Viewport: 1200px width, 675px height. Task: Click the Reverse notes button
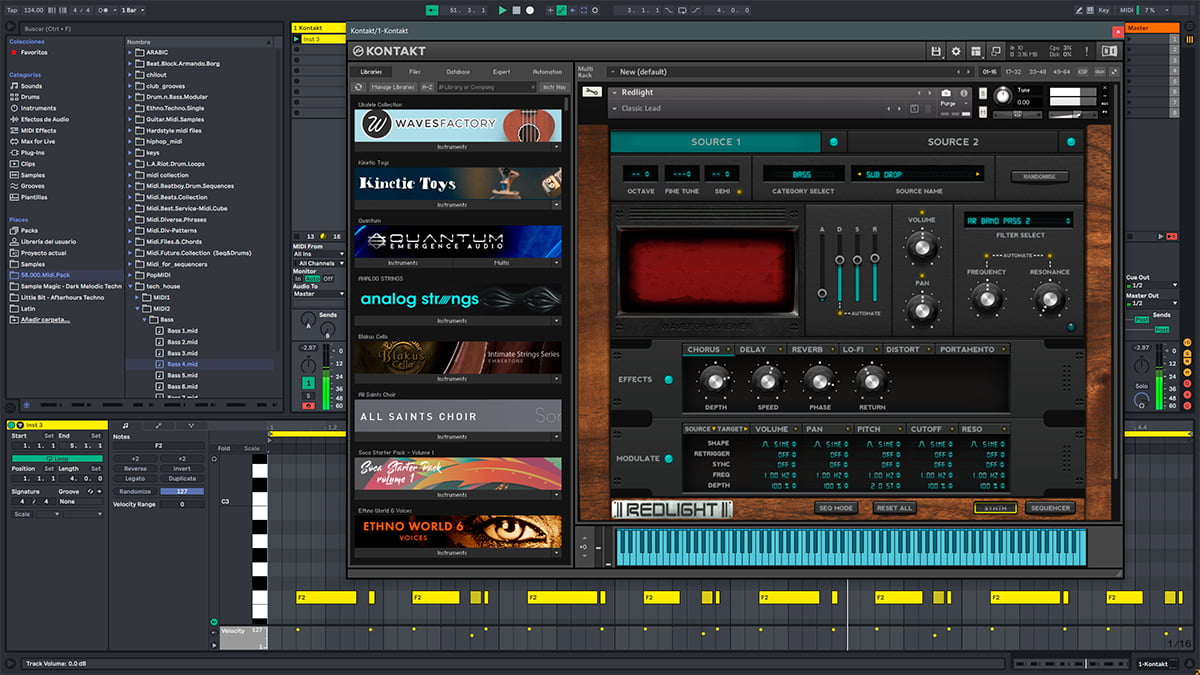click(x=134, y=468)
